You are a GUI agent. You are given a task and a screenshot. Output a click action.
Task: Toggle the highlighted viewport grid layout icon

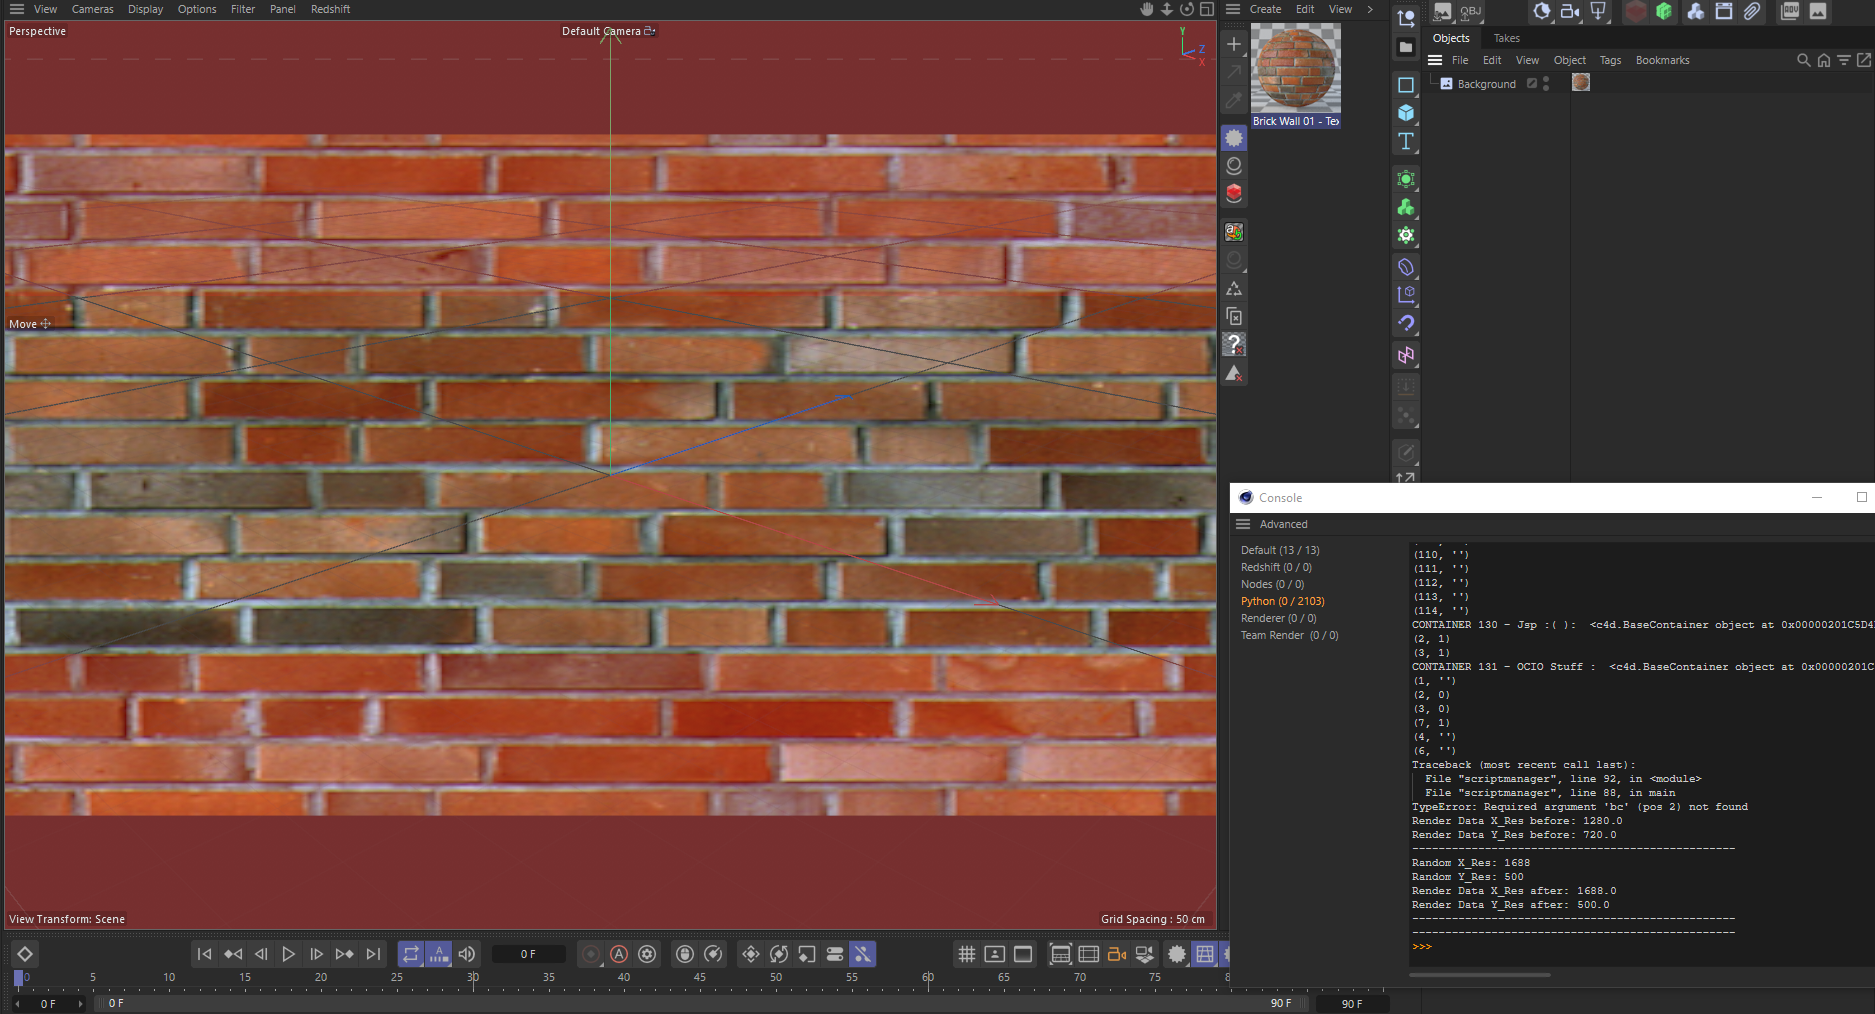click(x=1205, y=954)
